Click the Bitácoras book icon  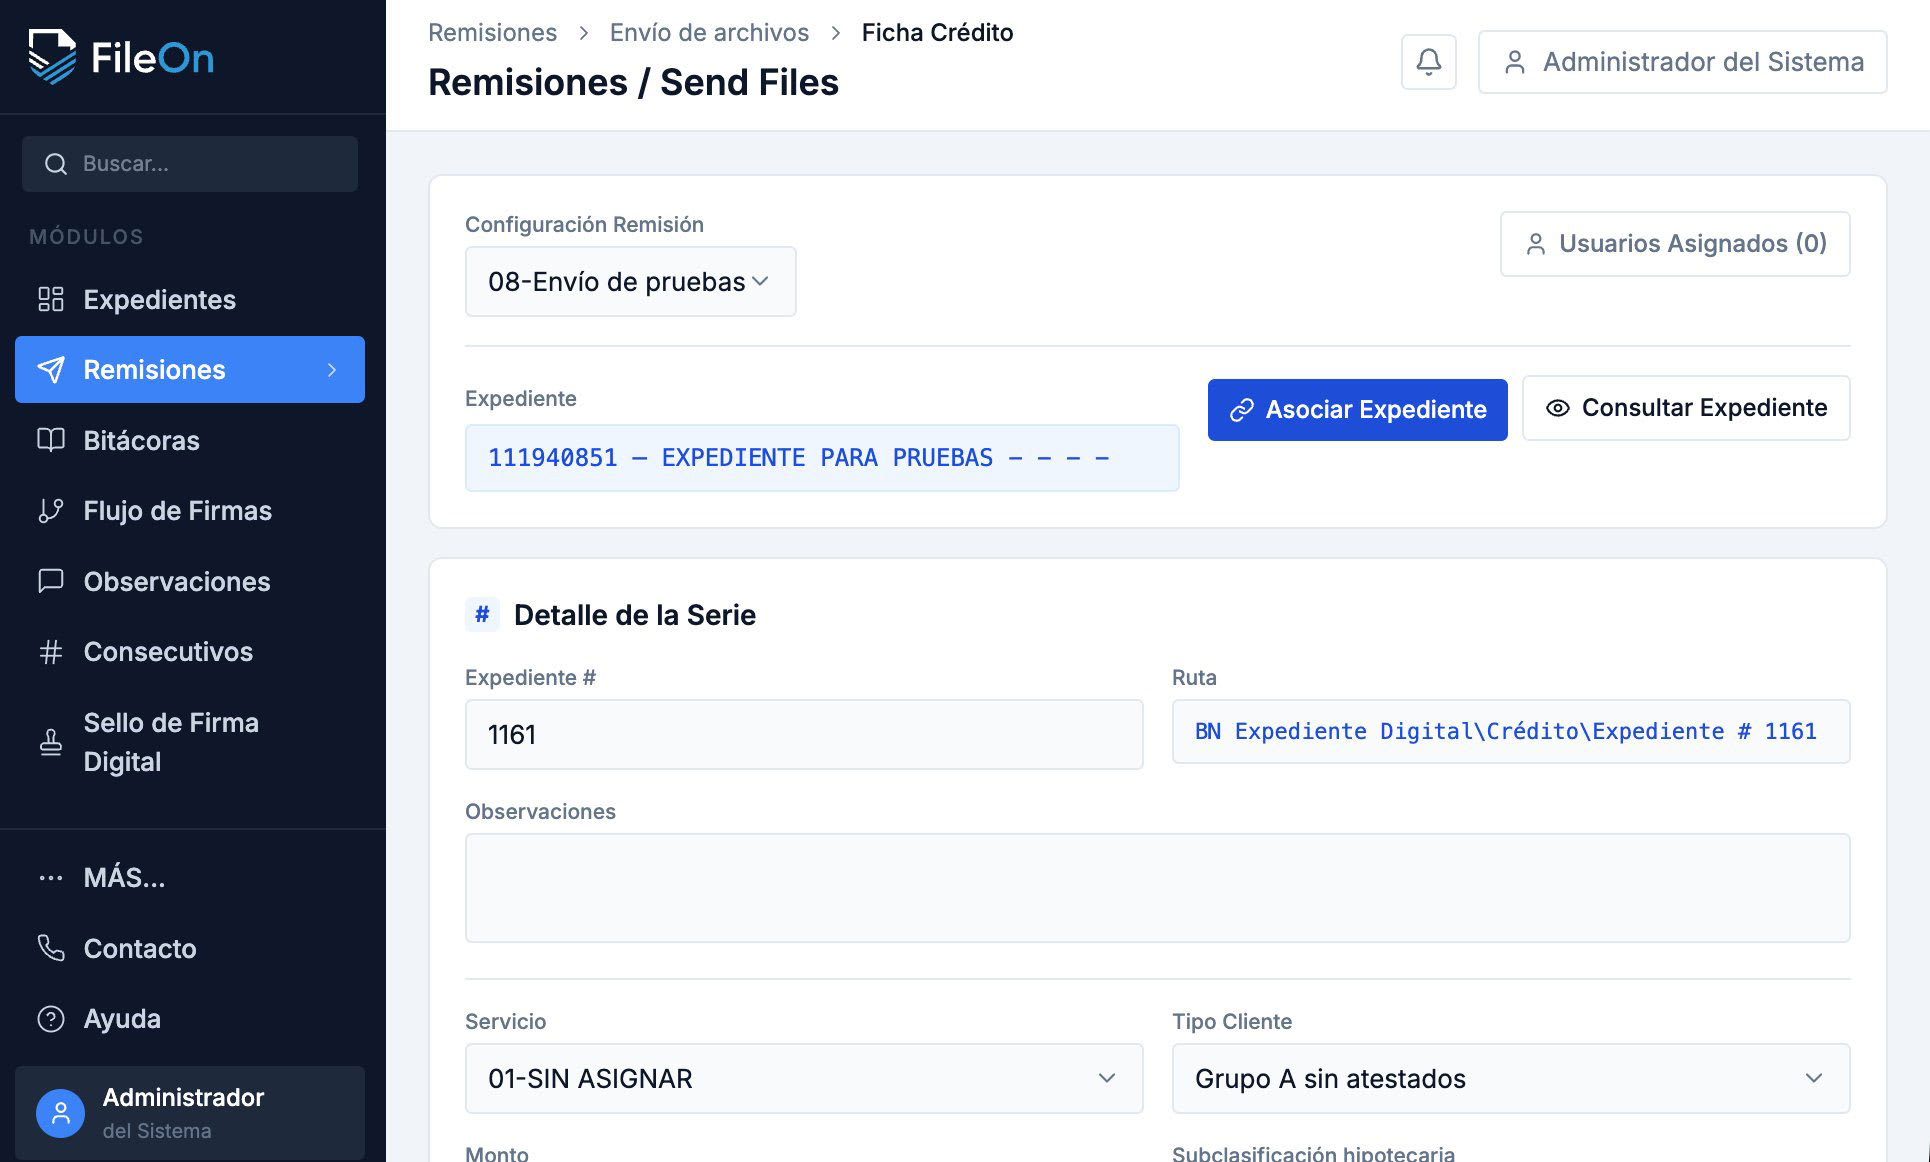tap(51, 440)
